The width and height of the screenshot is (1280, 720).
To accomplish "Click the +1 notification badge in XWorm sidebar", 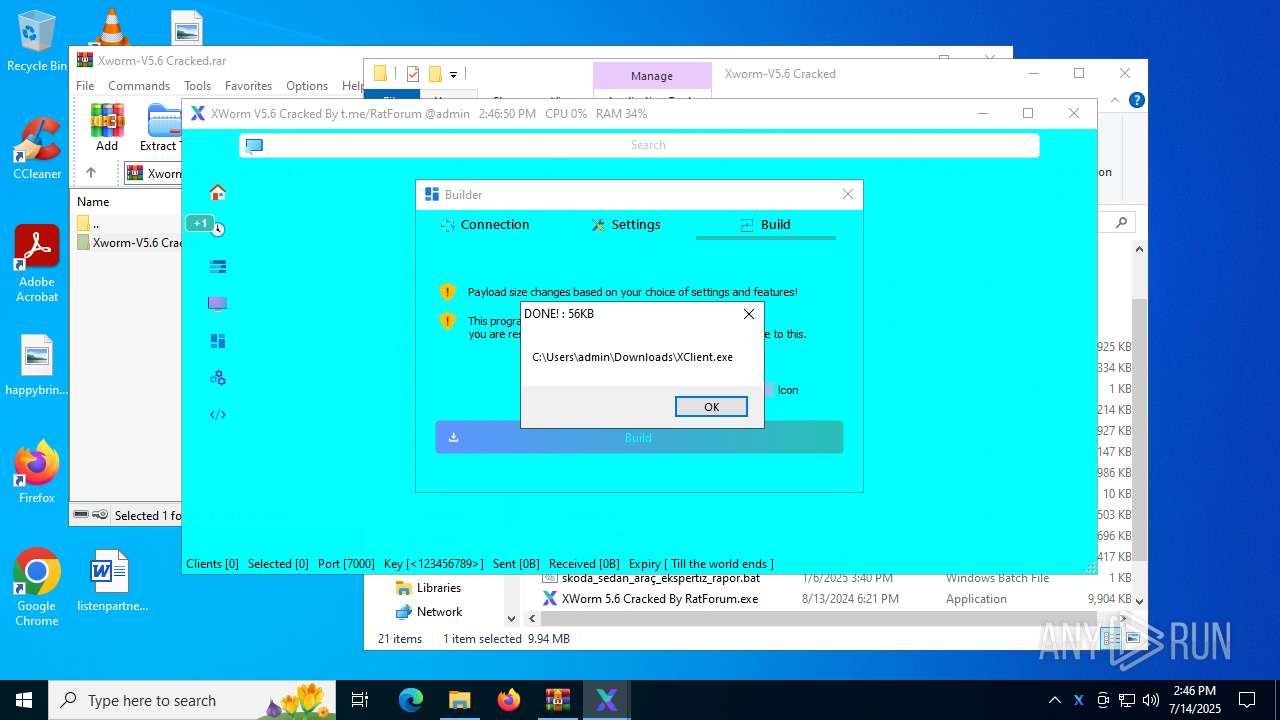I will [x=199, y=223].
